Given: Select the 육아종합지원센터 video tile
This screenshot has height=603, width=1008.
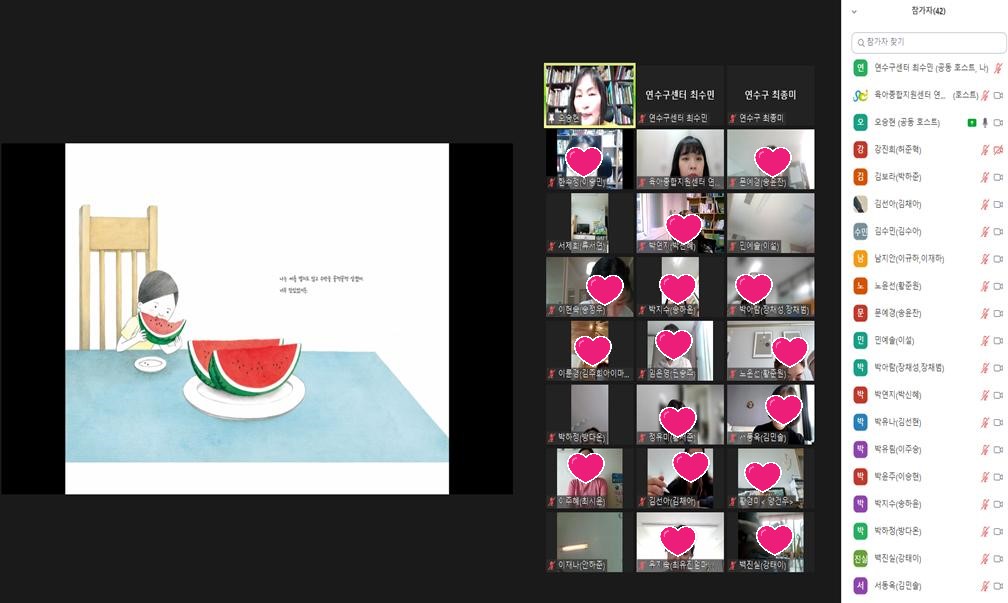Looking at the screenshot, I should pyautogui.click(x=680, y=159).
